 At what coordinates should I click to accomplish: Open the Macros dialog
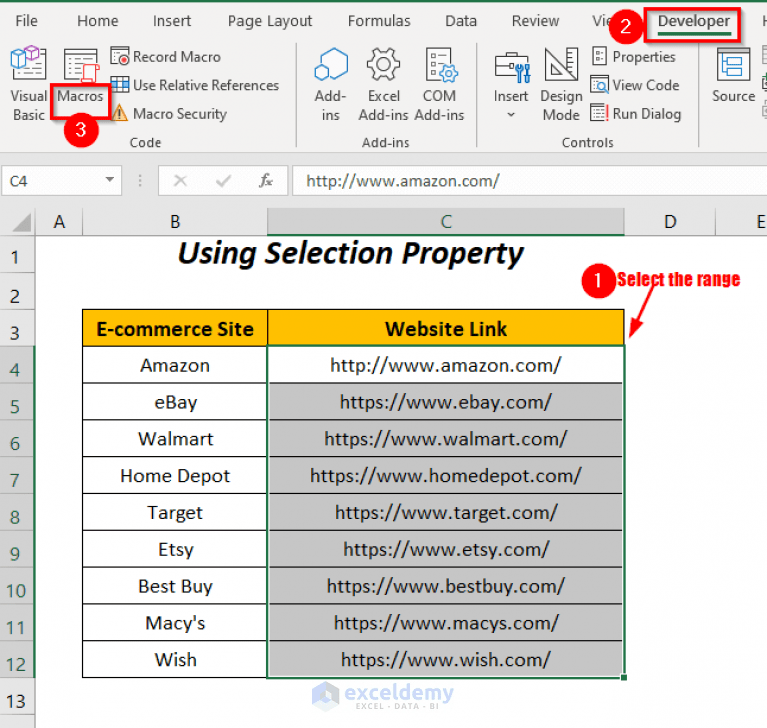(80, 78)
